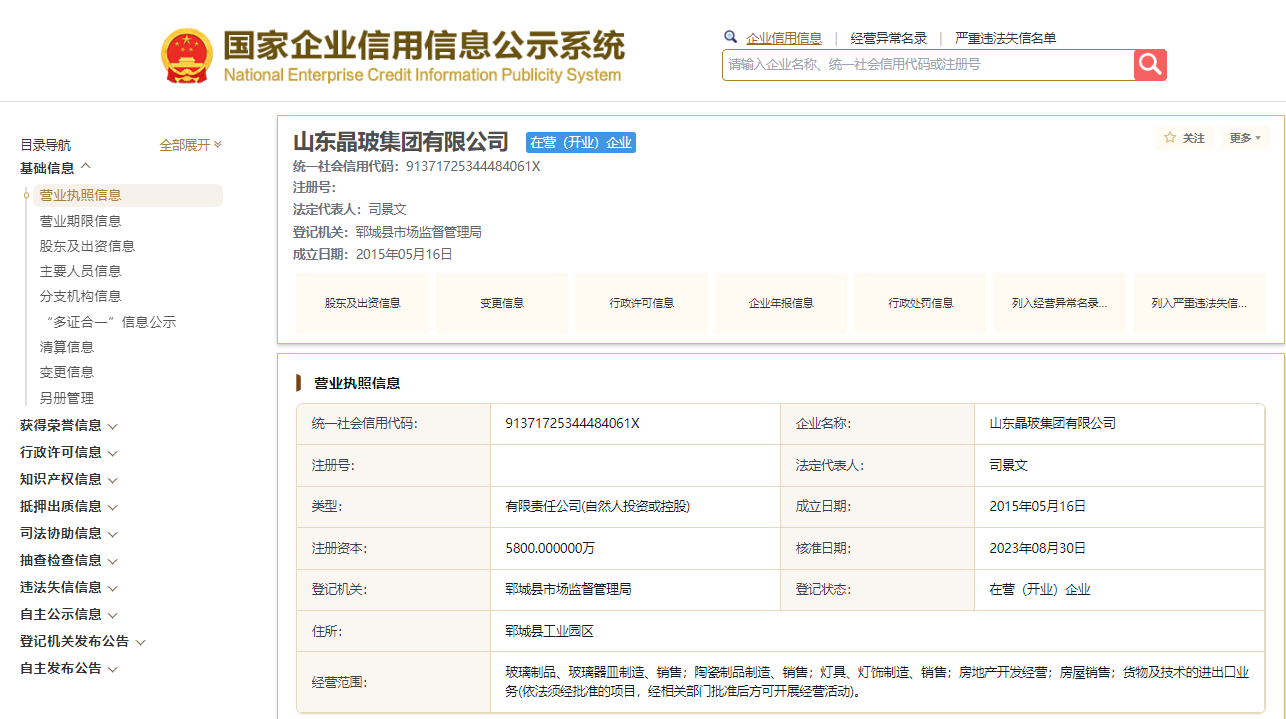Click the 关注 follow button
Viewport: 1286px width, 719px height.
coord(1185,138)
